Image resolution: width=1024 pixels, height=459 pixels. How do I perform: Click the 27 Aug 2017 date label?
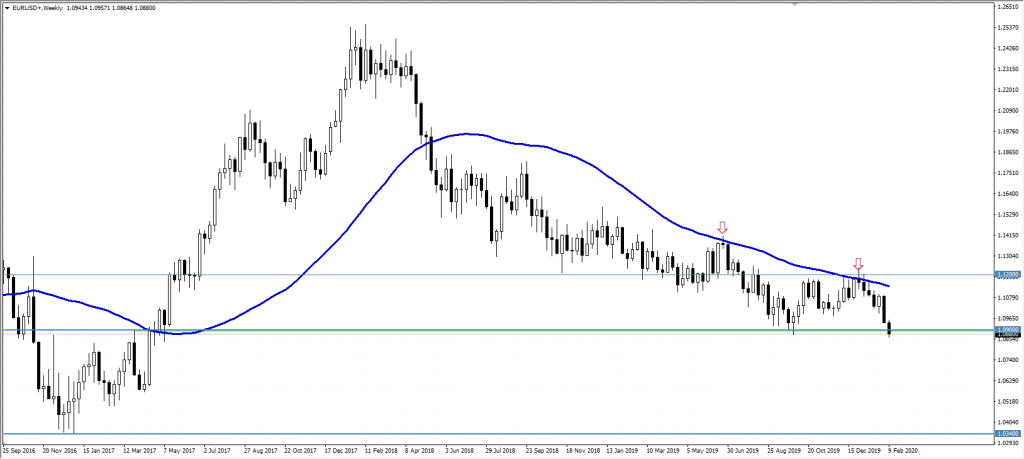coord(261,451)
